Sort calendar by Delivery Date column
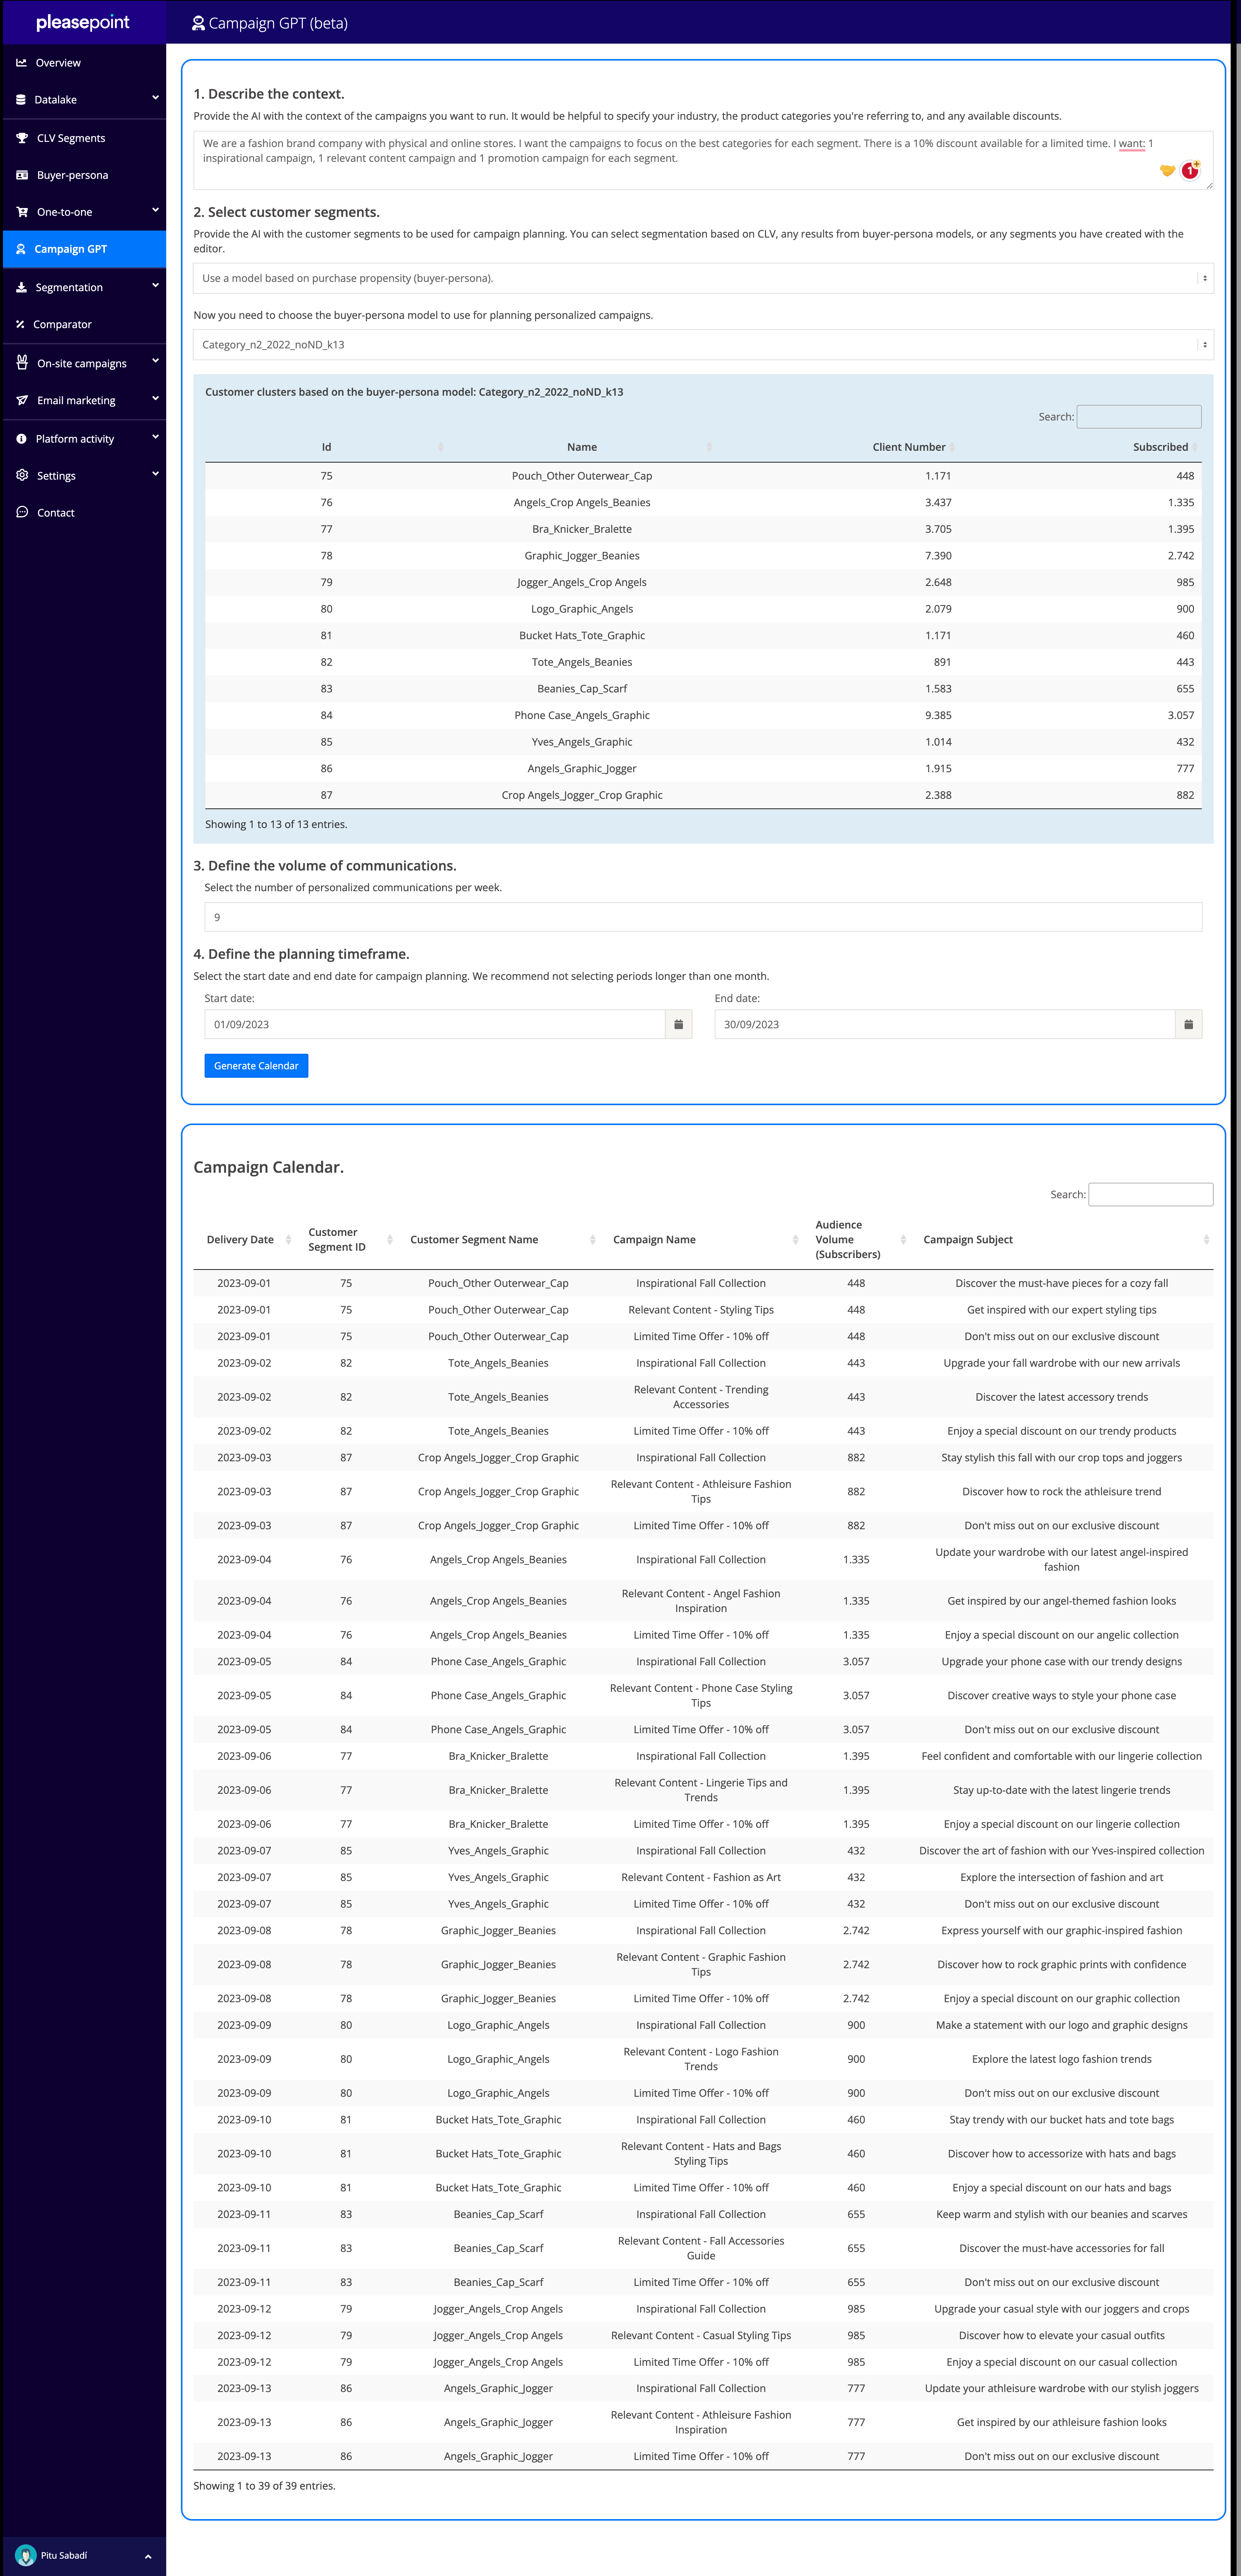 (x=240, y=1239)
